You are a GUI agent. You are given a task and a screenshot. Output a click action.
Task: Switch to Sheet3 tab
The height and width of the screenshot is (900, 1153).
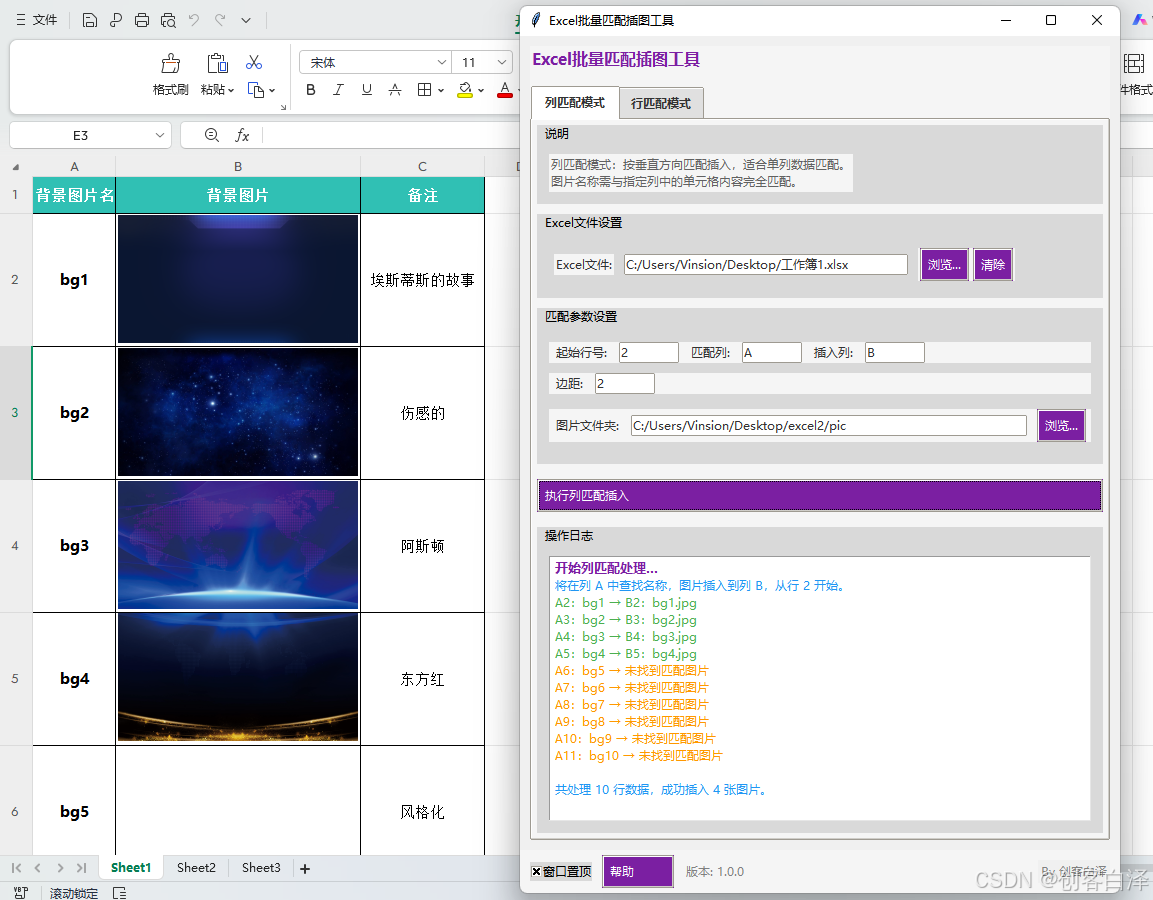[261, 868]
